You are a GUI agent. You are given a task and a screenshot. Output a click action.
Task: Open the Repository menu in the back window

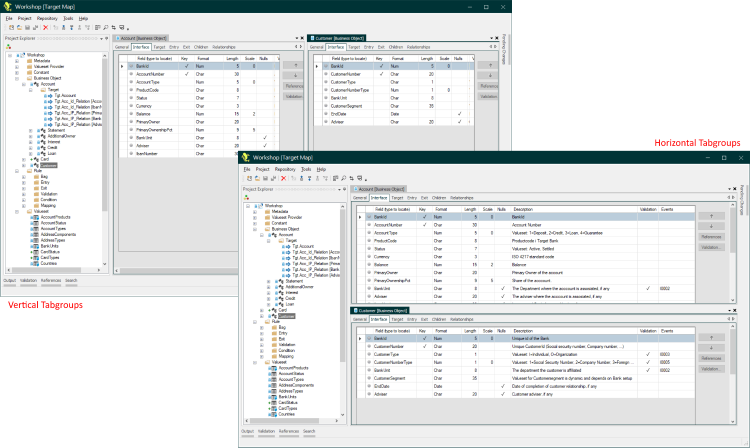click(x=47, y=18)
